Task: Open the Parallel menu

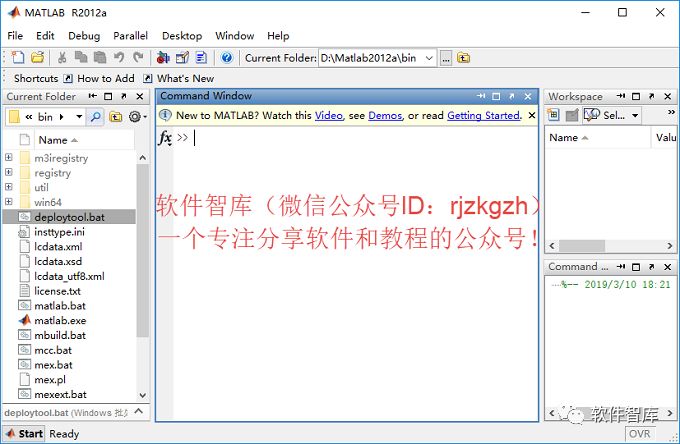Action: point(131,36)
